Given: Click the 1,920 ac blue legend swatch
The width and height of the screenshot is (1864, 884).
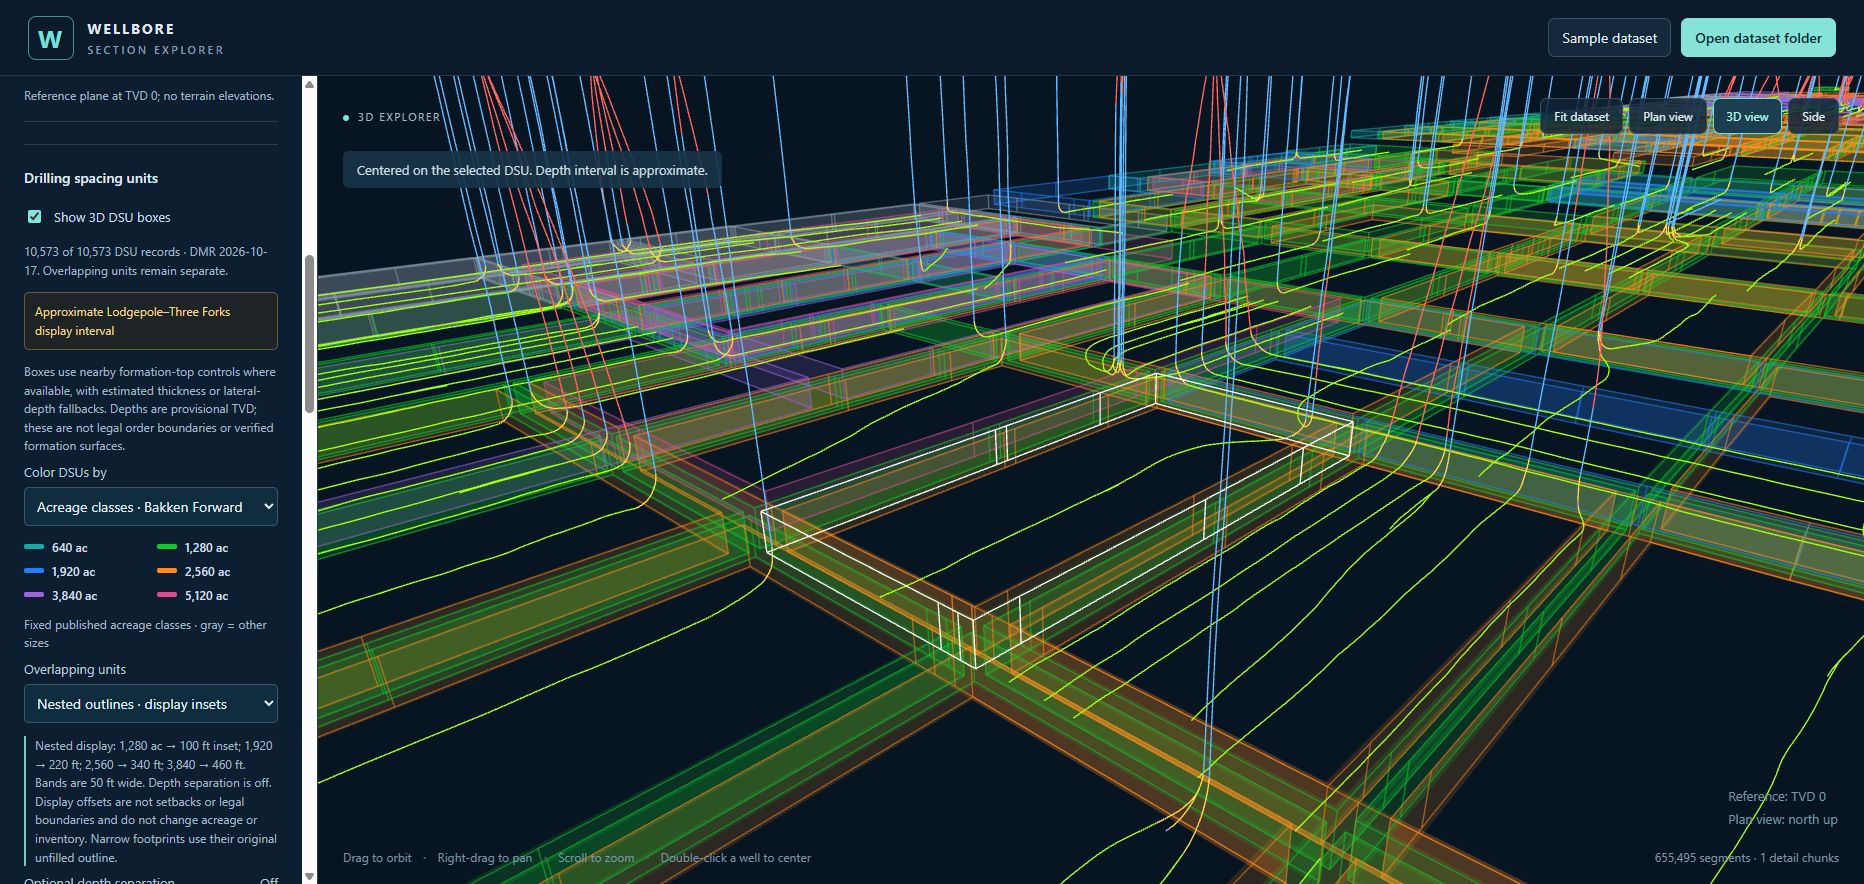Looking at the screenshot, I should coord(34,572).
